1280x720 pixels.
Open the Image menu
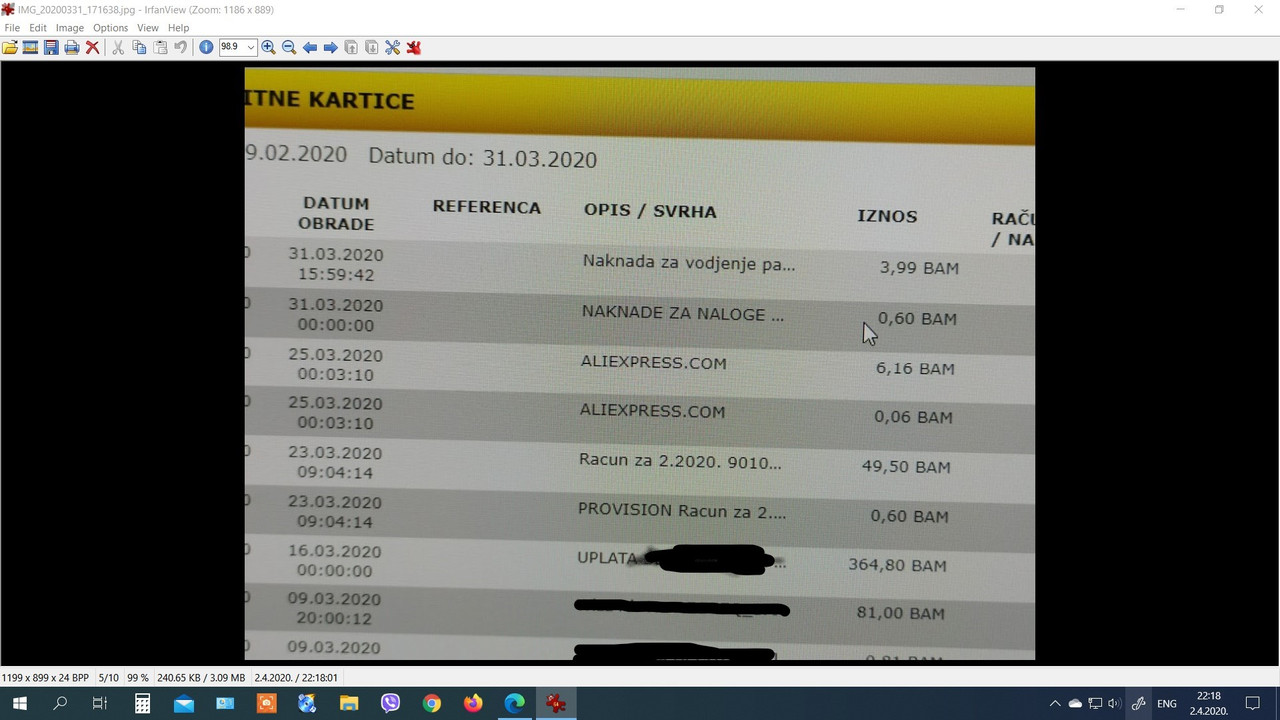coord(69,28)
